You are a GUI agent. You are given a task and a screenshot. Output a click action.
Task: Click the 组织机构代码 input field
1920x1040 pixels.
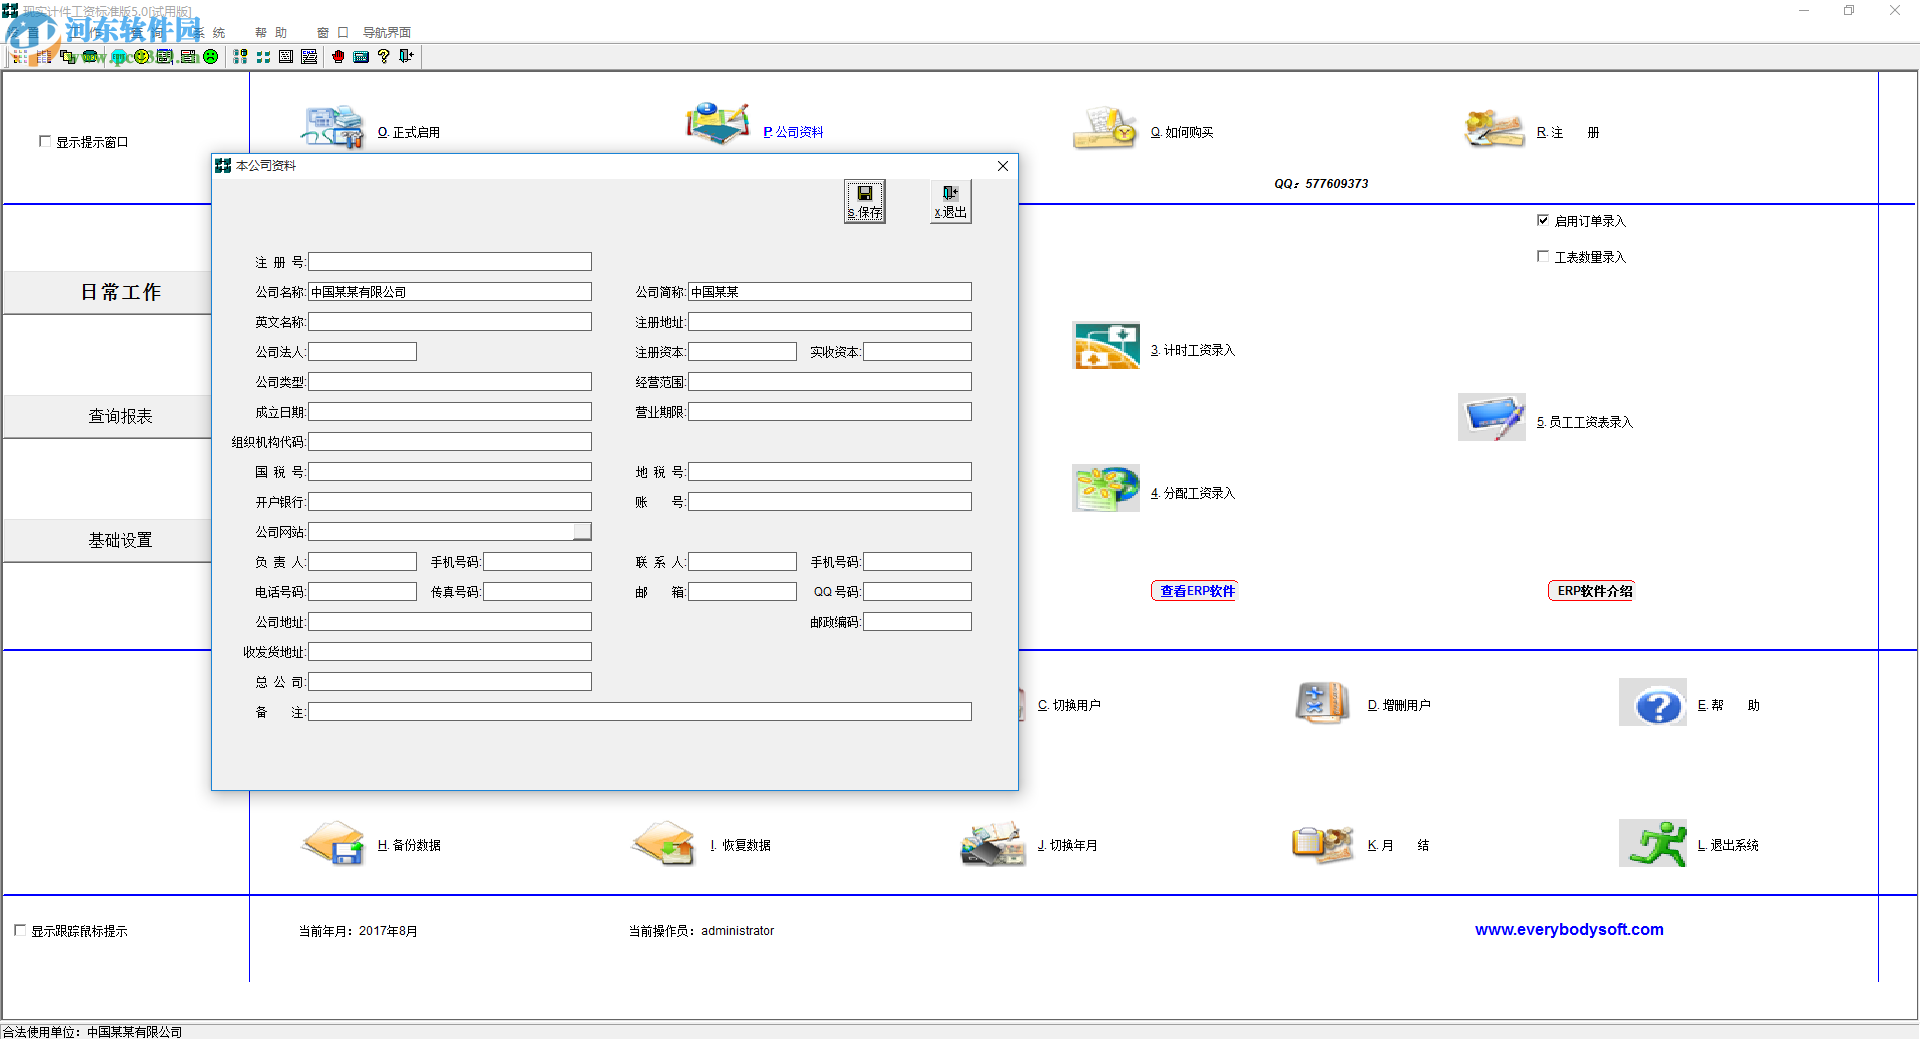pyautogui.click(x=450, y=442)
